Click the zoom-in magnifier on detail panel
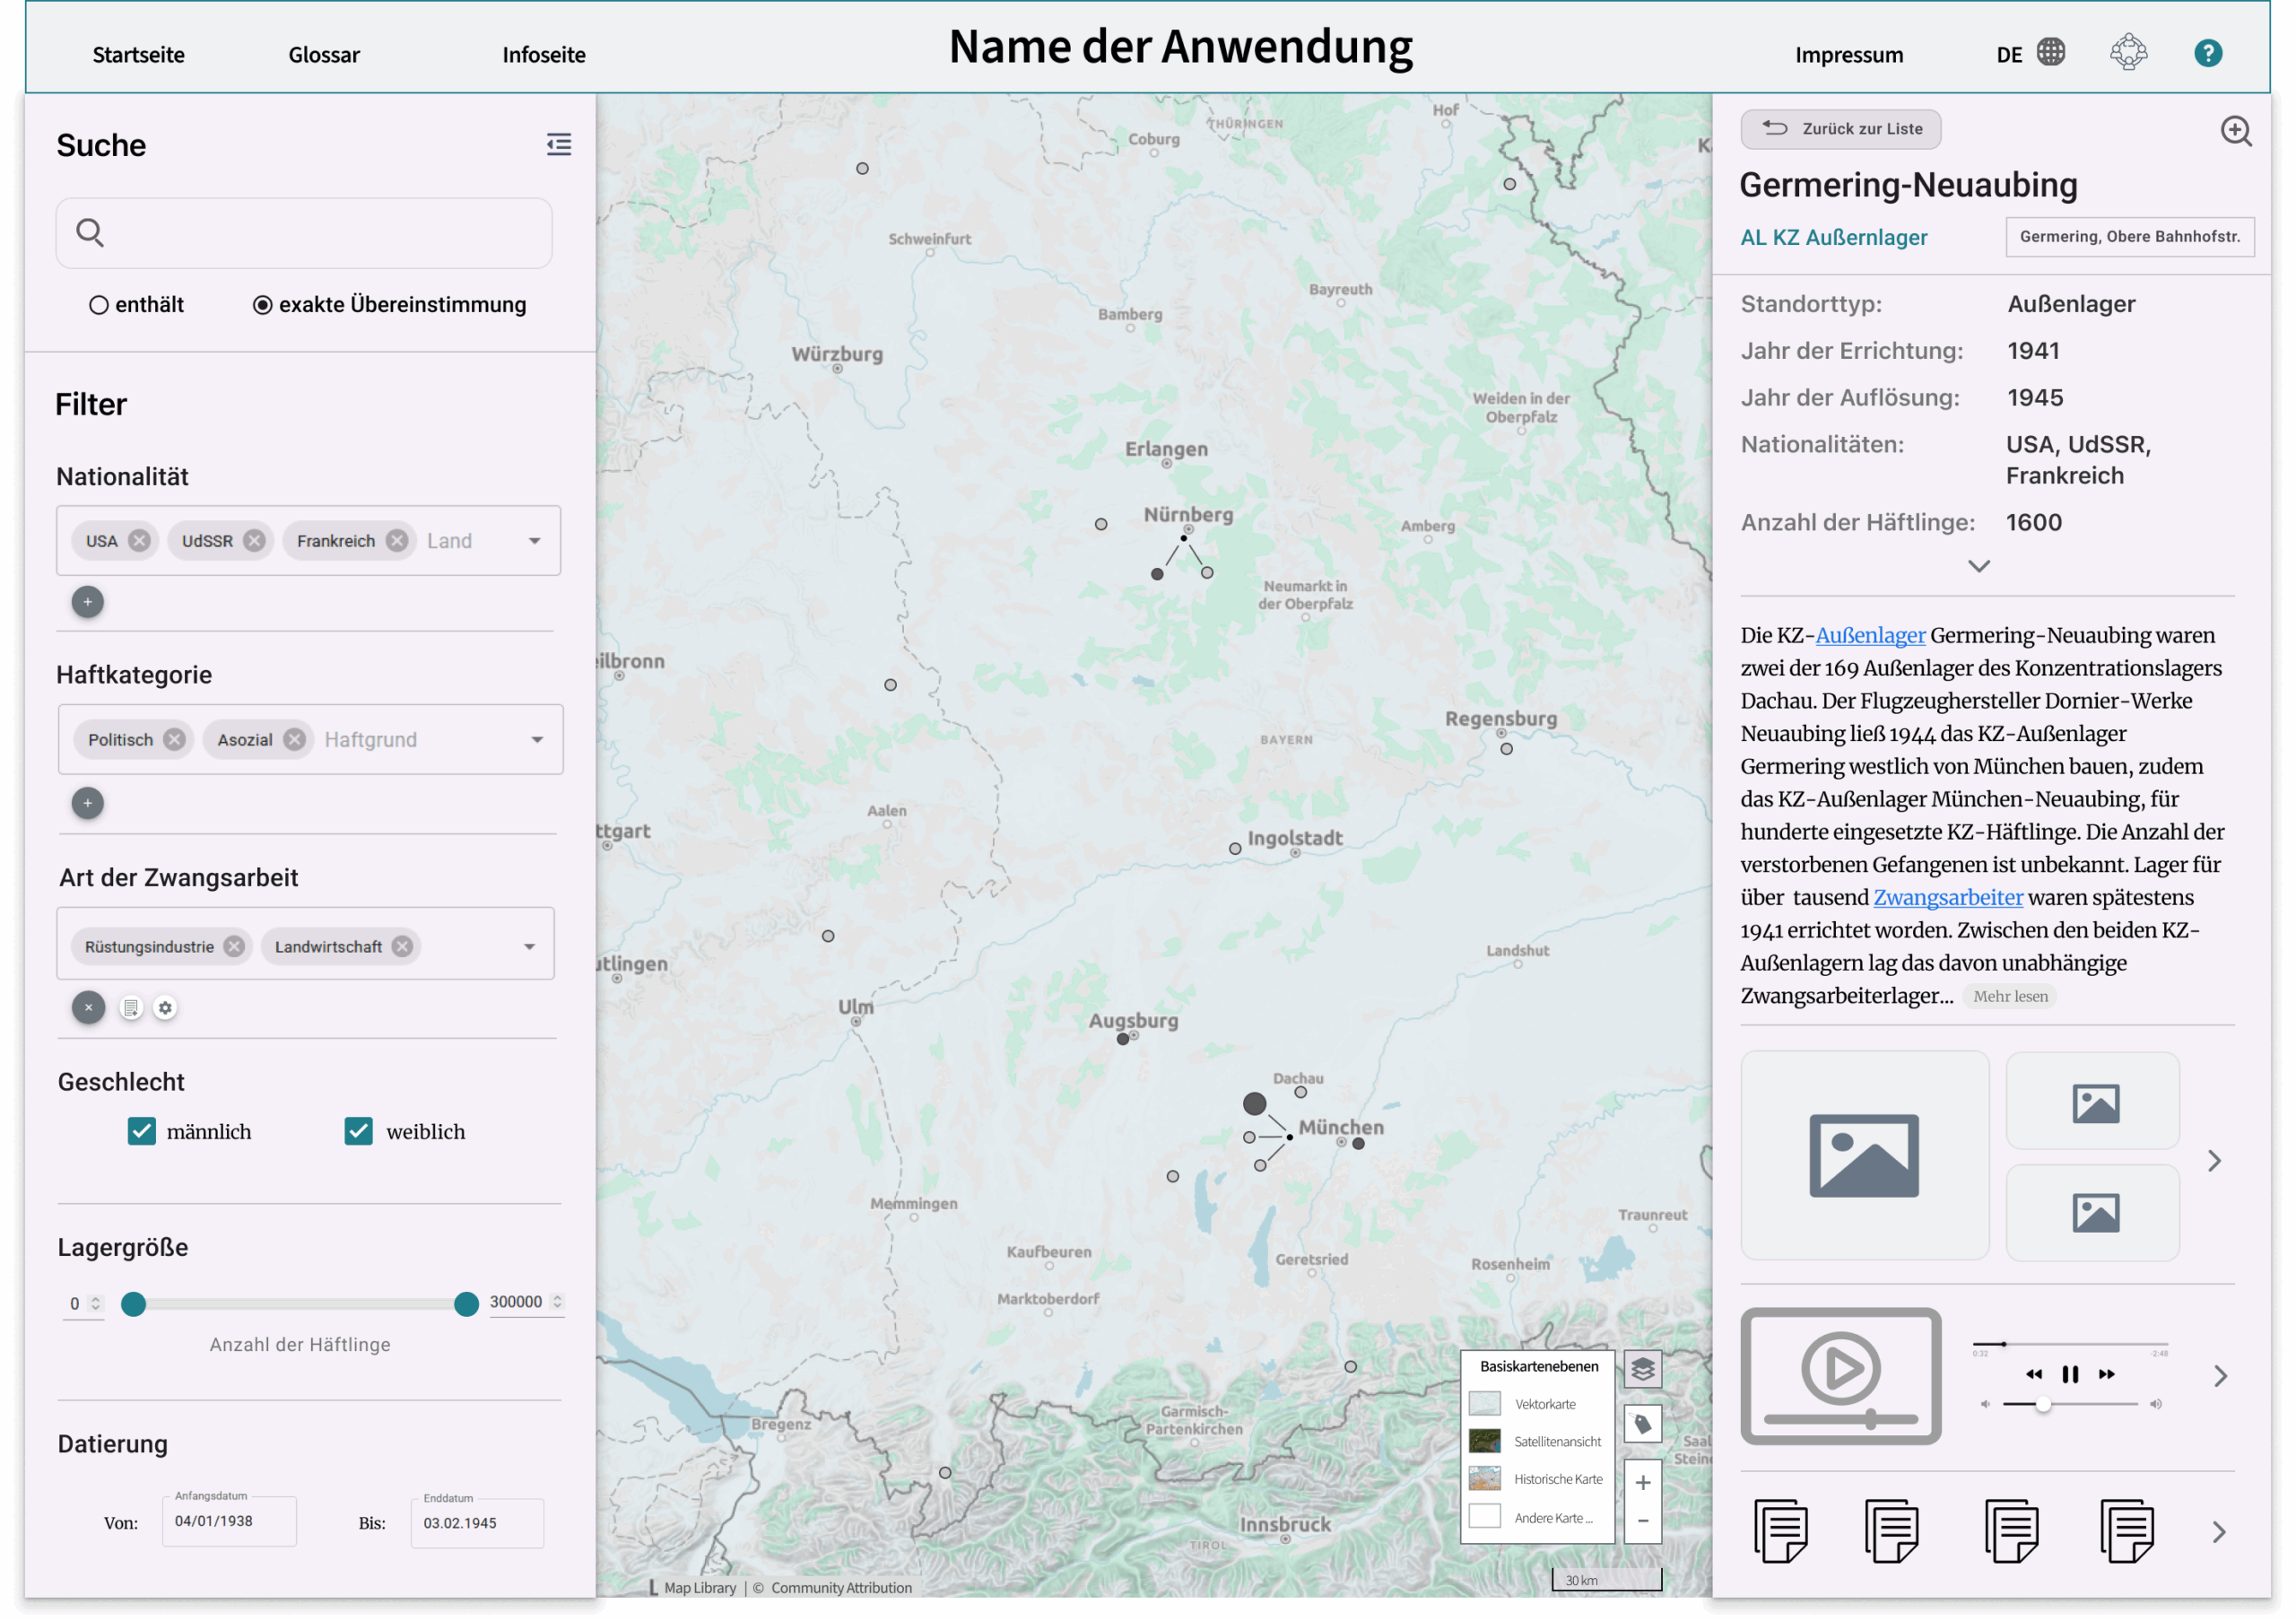 pos(2235,131)
